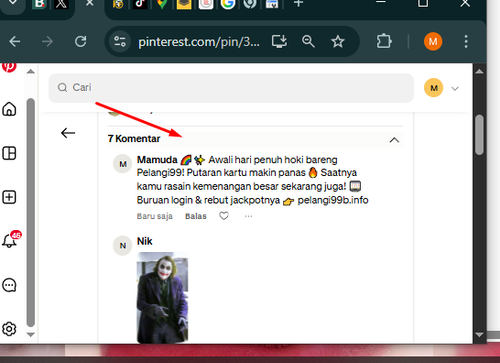Like Mamuda's comment with the heart icon
Image resolution: width=500 pixels, height=363 pixels.
click(224, 216)
